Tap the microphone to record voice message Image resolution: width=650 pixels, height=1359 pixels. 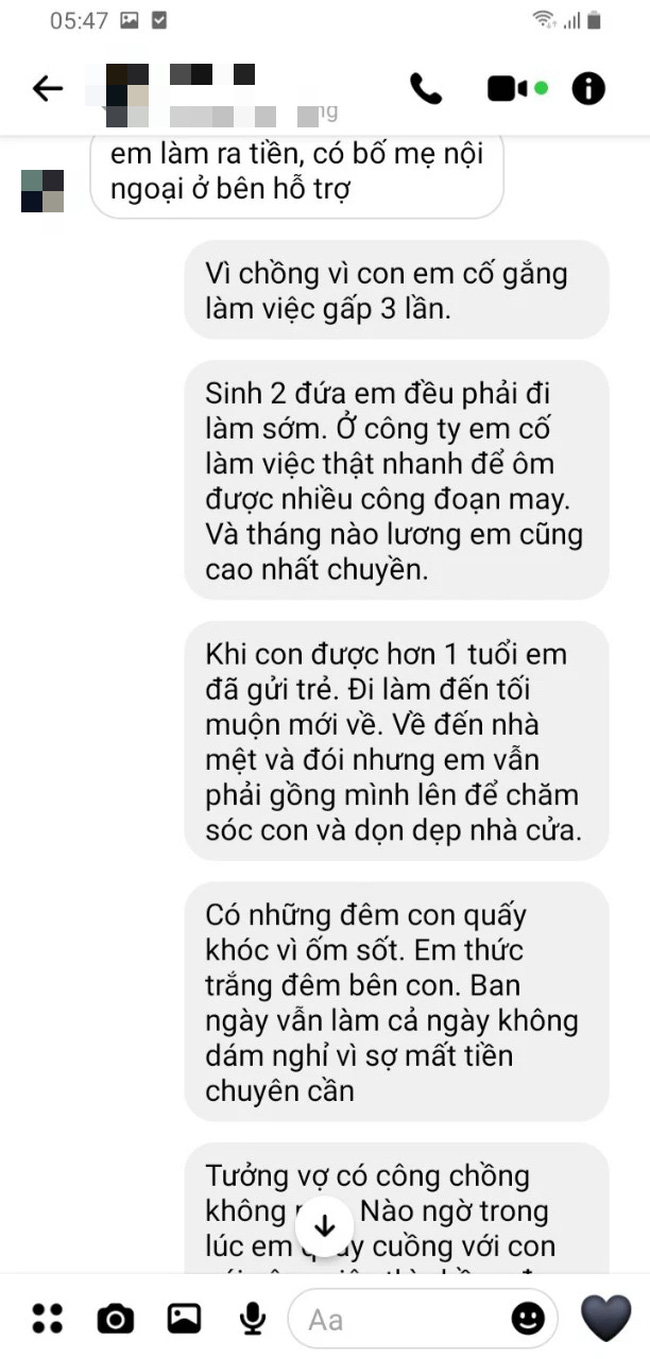pyautogui.click(x=252, y=1318)
